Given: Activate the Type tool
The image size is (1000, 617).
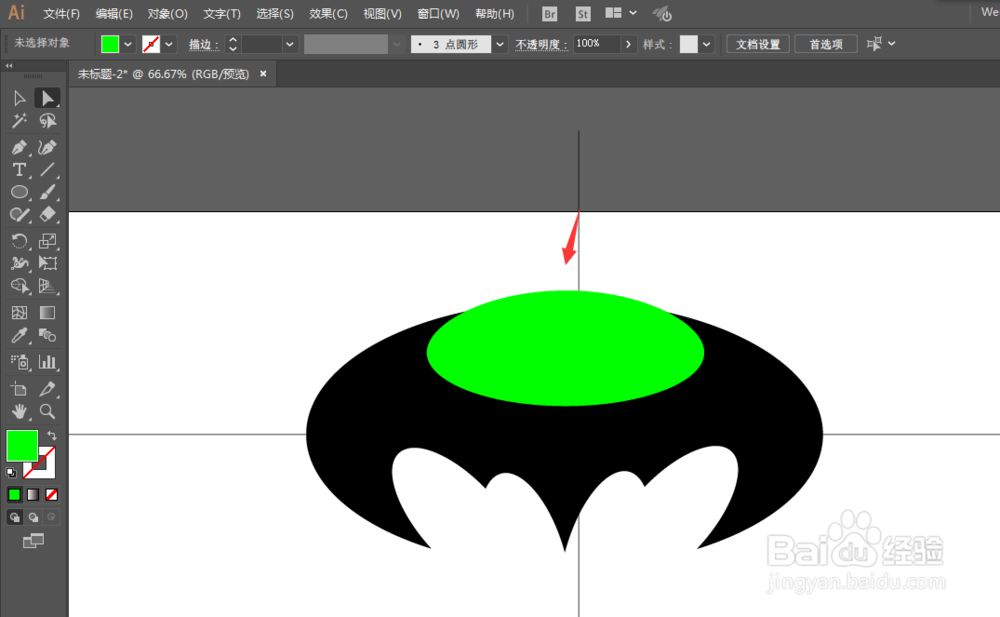Looking at the screenshot, I should (18, 170).
